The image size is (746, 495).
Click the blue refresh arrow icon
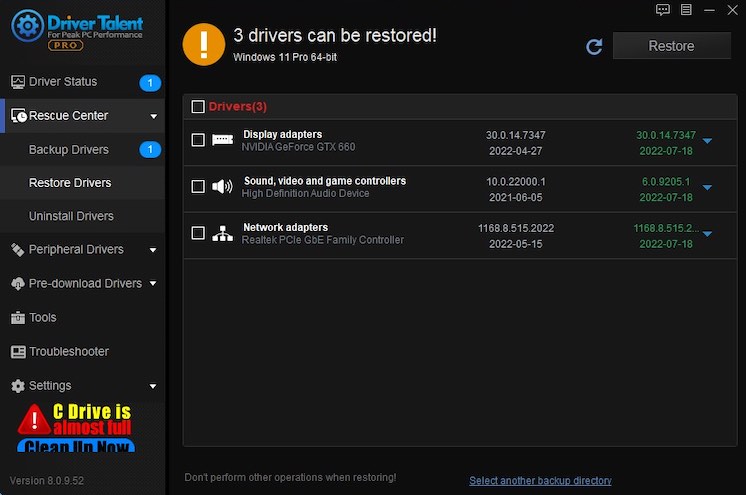click(x=594, y=46)
